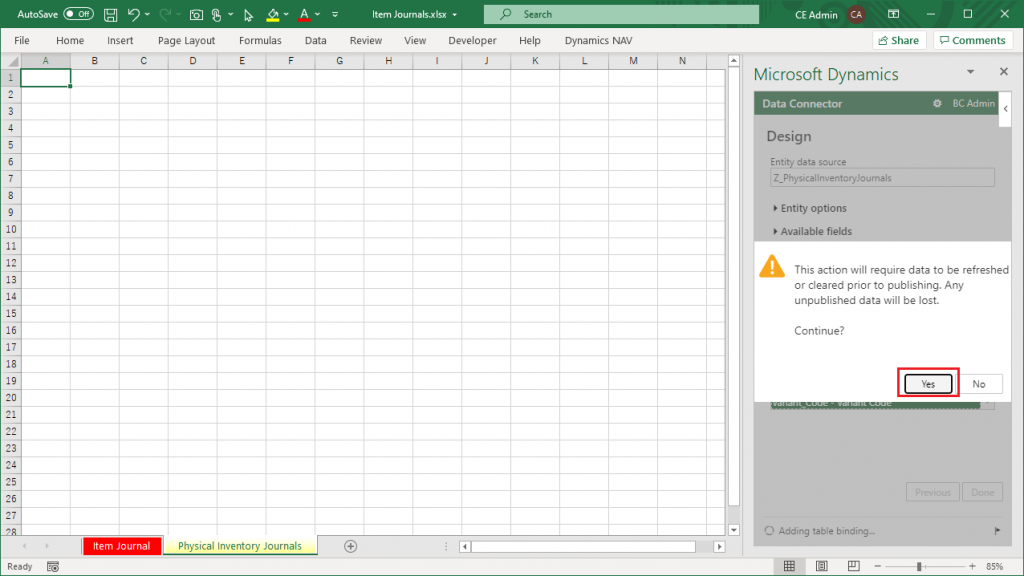Click the Save icon in title bar

[110, 14]
